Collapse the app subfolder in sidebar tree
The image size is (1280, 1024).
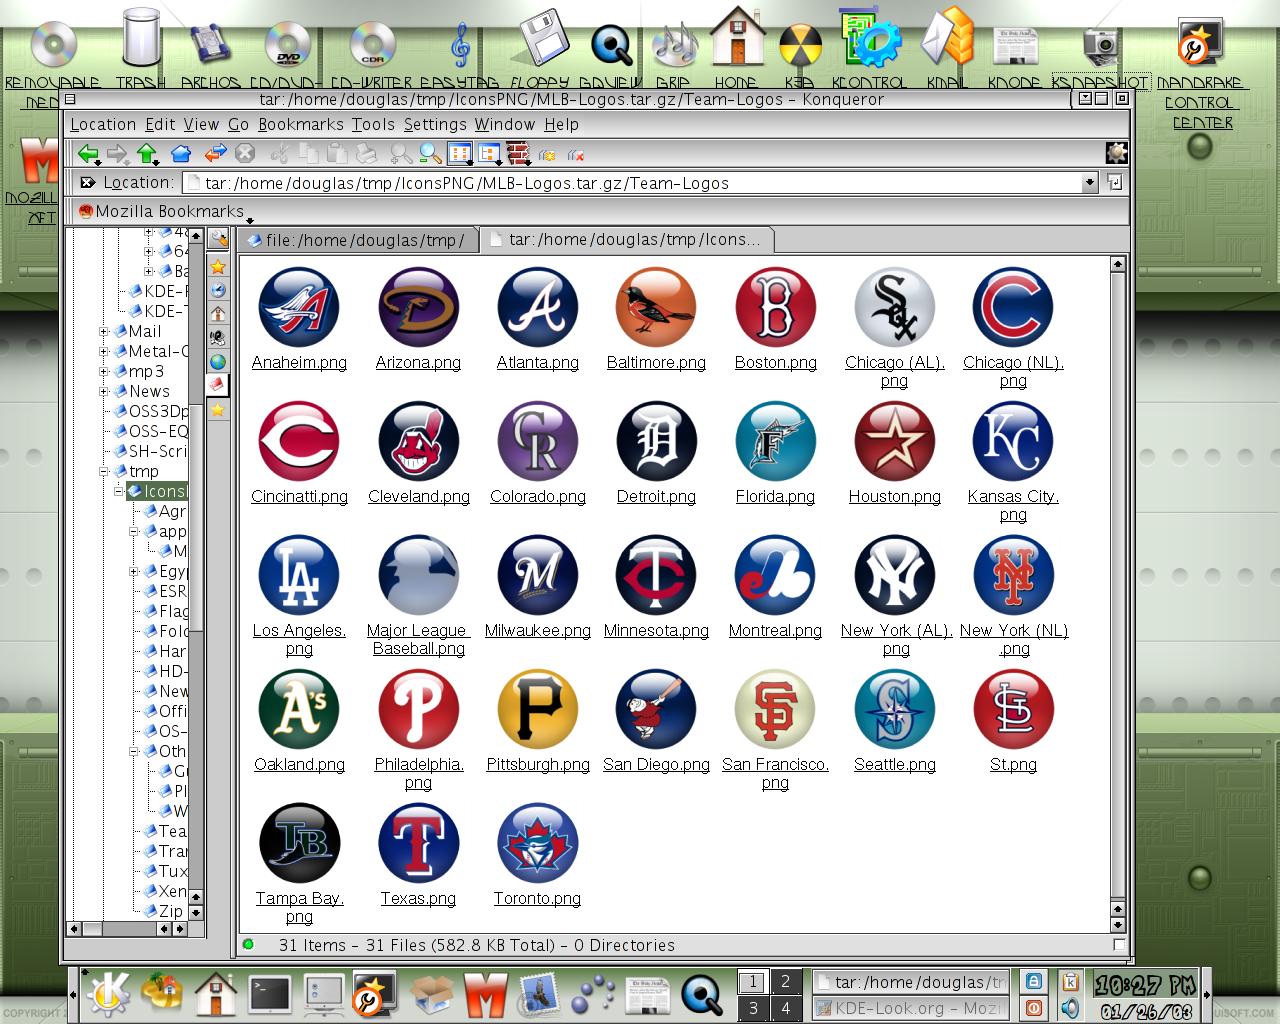134,531
